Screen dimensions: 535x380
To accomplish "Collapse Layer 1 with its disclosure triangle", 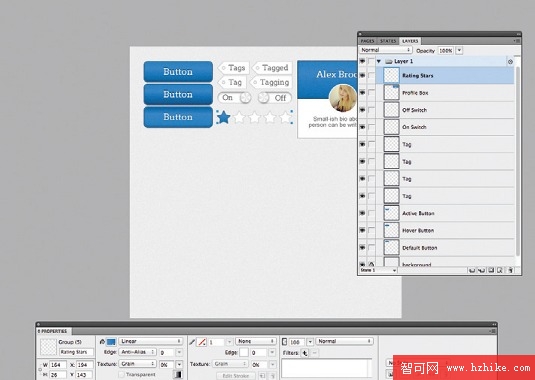I will click(x=379, y=61).
